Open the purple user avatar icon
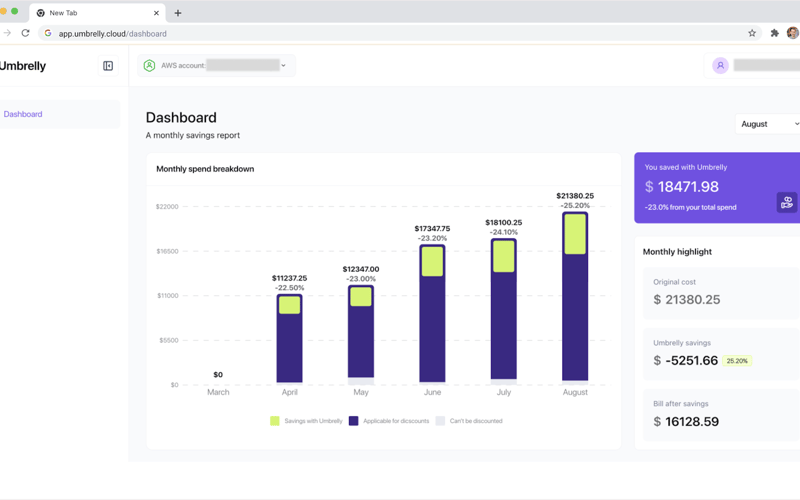 [x=720, y=65]
